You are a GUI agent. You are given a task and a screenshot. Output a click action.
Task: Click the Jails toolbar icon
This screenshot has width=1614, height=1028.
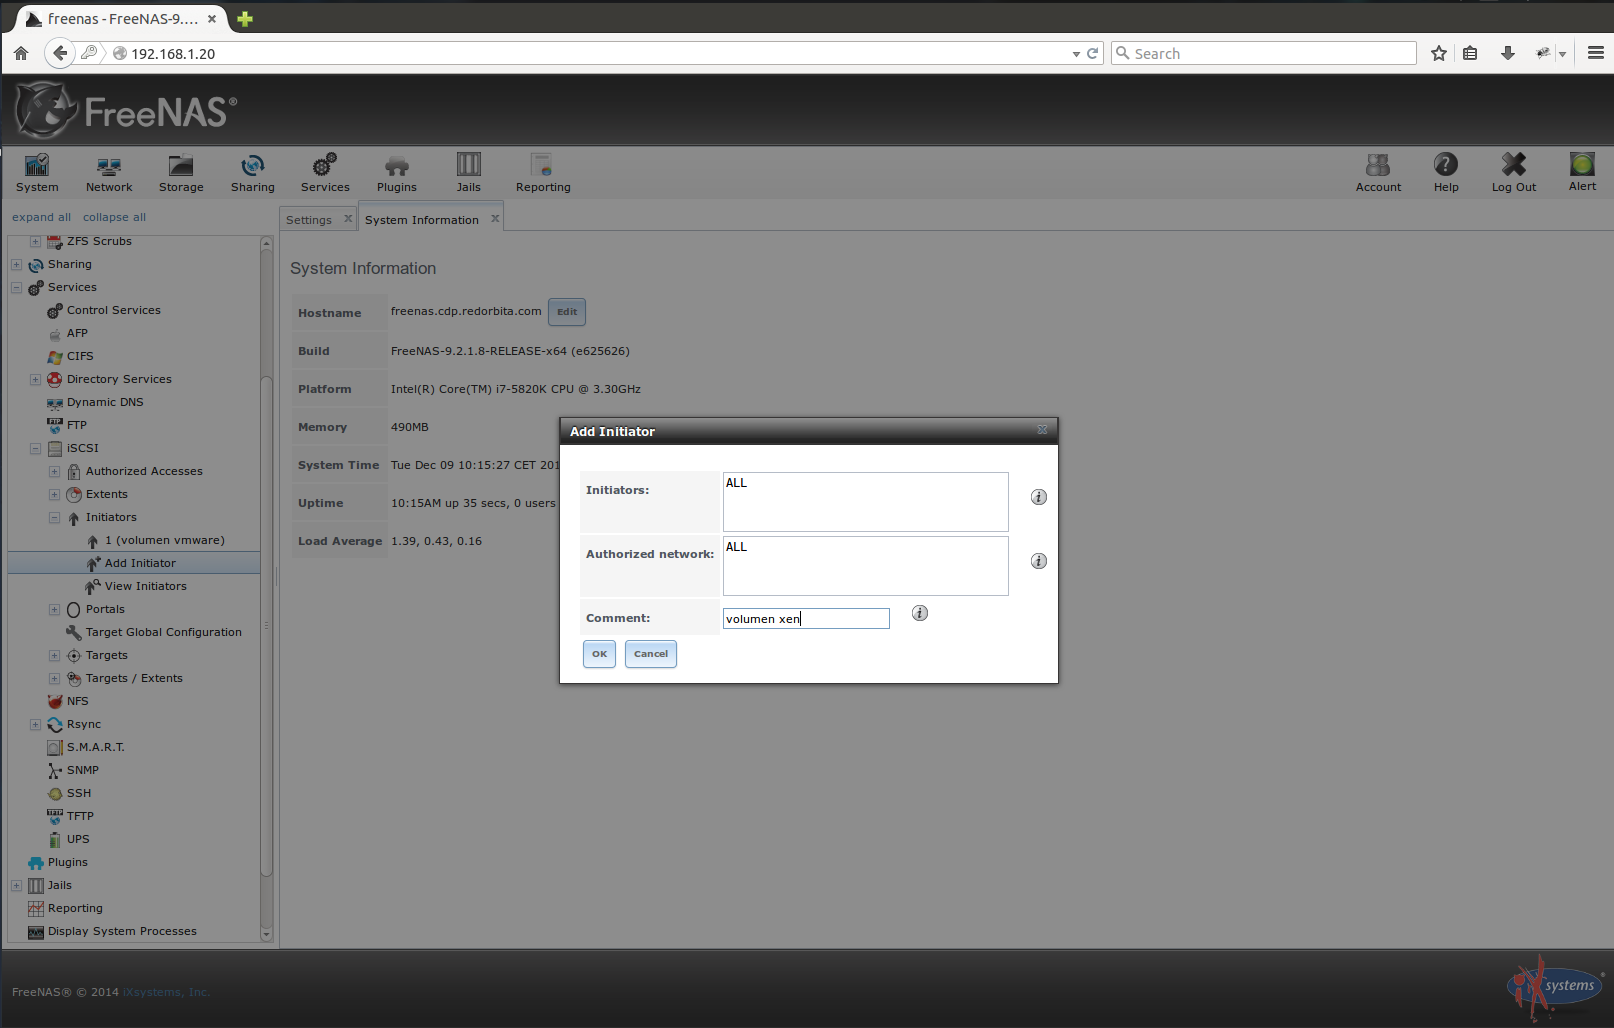468,172
